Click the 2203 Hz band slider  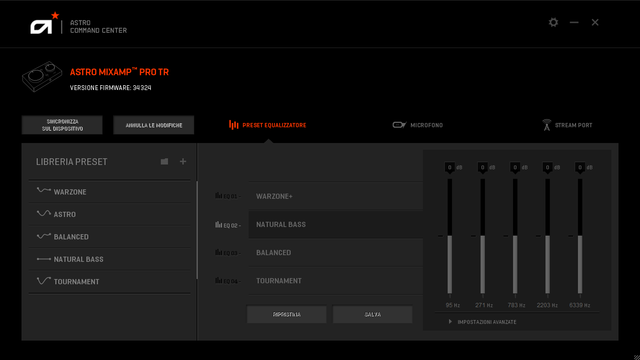[x=547, y=236]
